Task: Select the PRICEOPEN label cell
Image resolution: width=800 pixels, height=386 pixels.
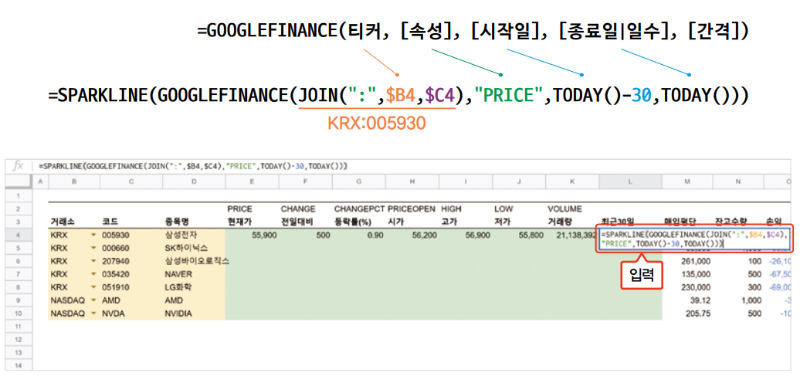Action: pos(412,209)
